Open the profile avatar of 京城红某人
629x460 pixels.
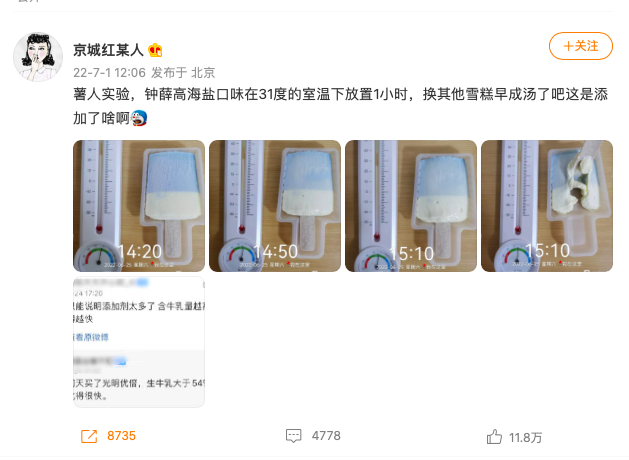tap(38, 57)
